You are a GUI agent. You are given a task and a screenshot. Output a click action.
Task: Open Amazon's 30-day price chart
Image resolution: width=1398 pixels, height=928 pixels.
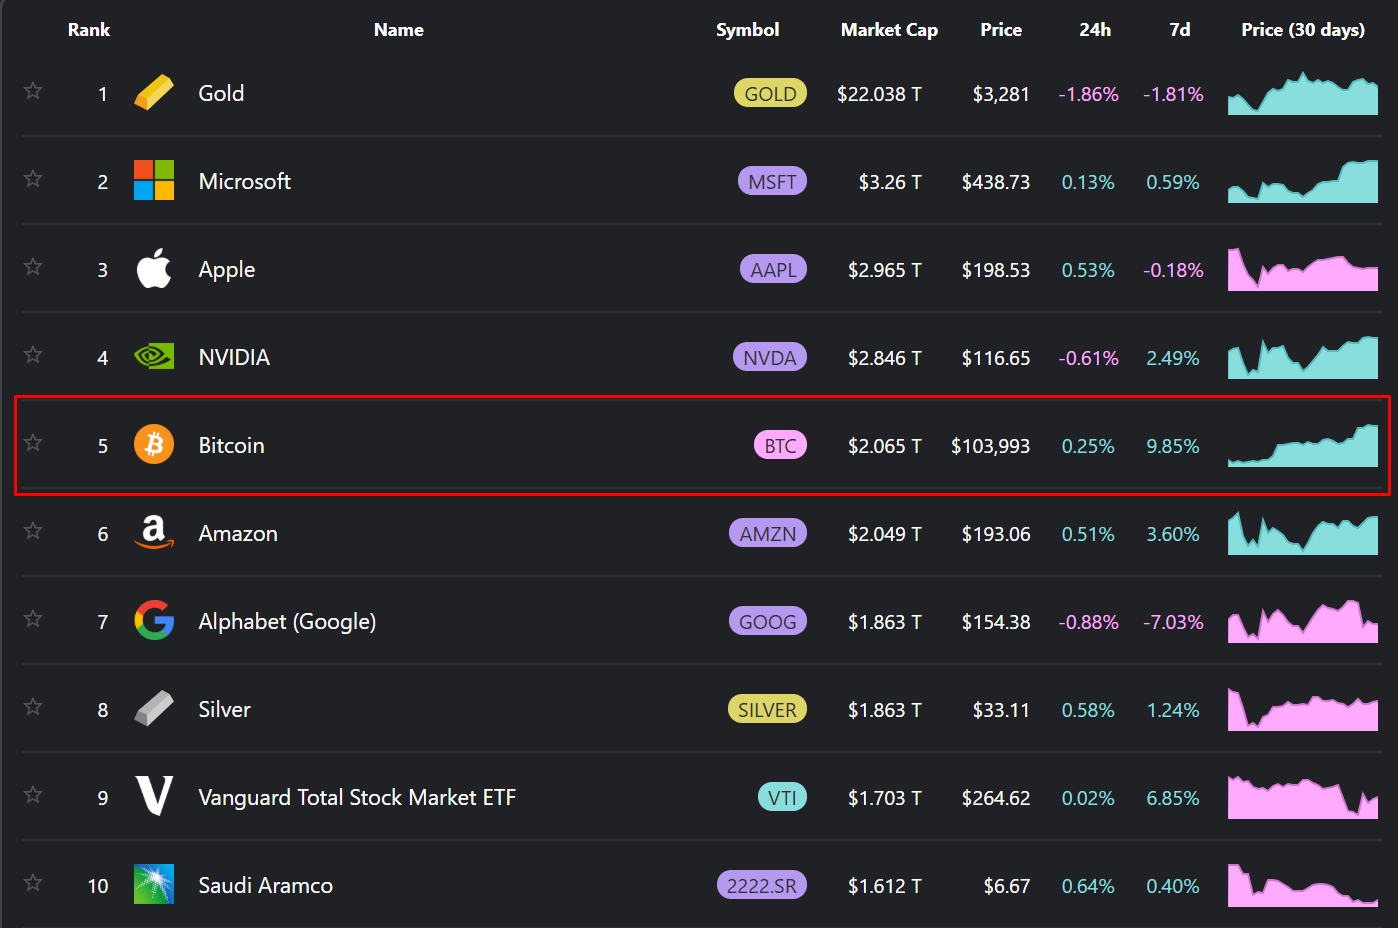[x=1303, y=533]
